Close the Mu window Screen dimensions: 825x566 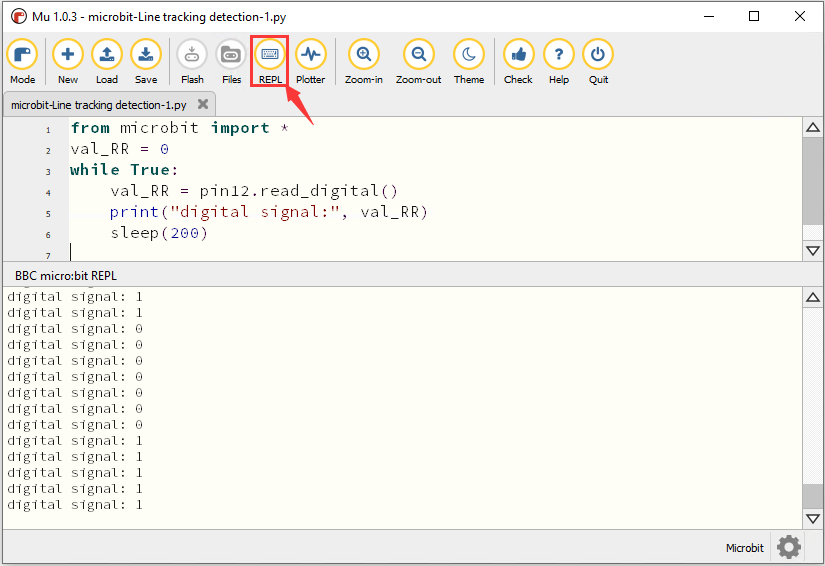coord(800,16)
